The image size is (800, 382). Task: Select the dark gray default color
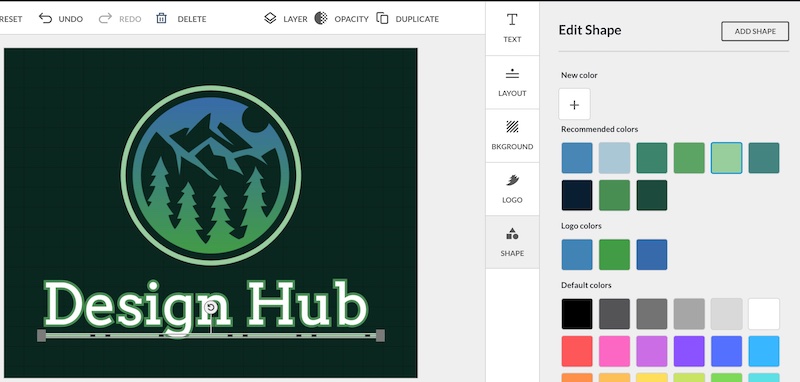pyautogui.click(x=614, y=314)
